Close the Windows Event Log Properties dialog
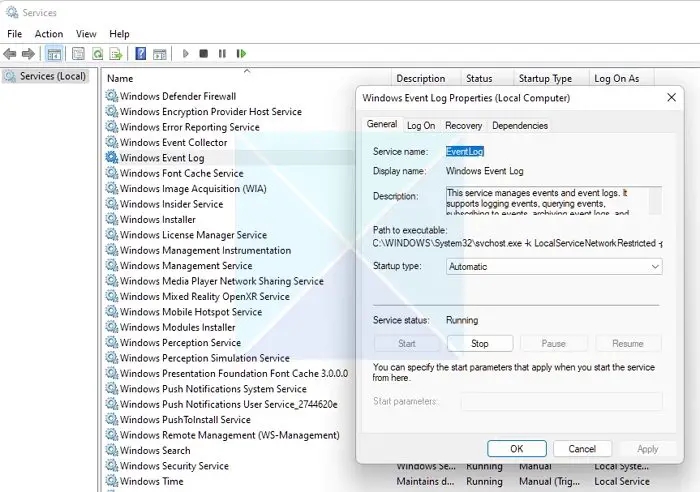The image size is (700, 492). click(671, 97)
